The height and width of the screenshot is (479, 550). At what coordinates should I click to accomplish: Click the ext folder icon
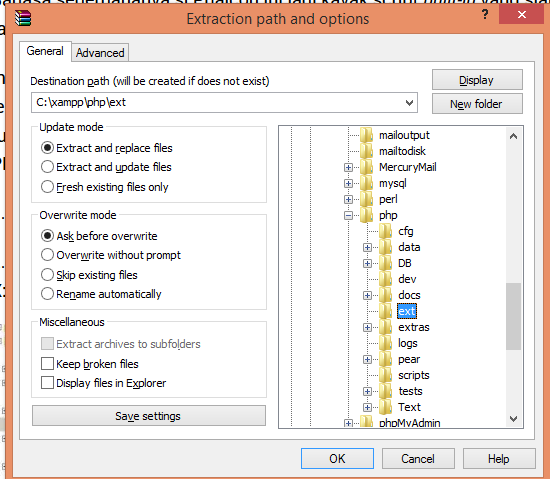(385, 311)
